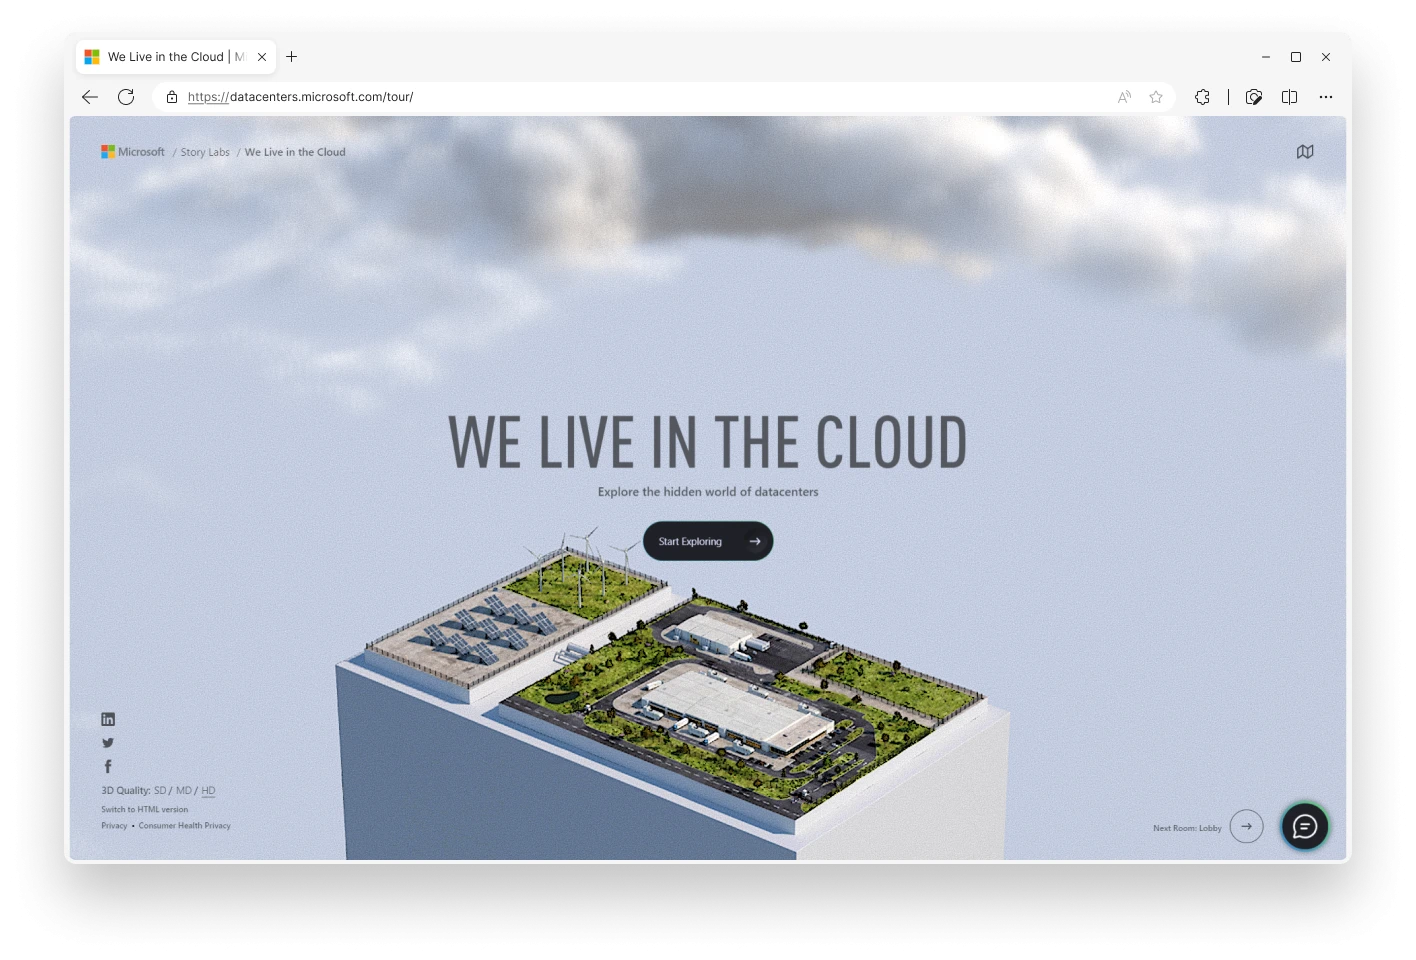Go to Next Room Lobby arrow
This screenshot has height=960, width=1416.
coord(1246,826)
